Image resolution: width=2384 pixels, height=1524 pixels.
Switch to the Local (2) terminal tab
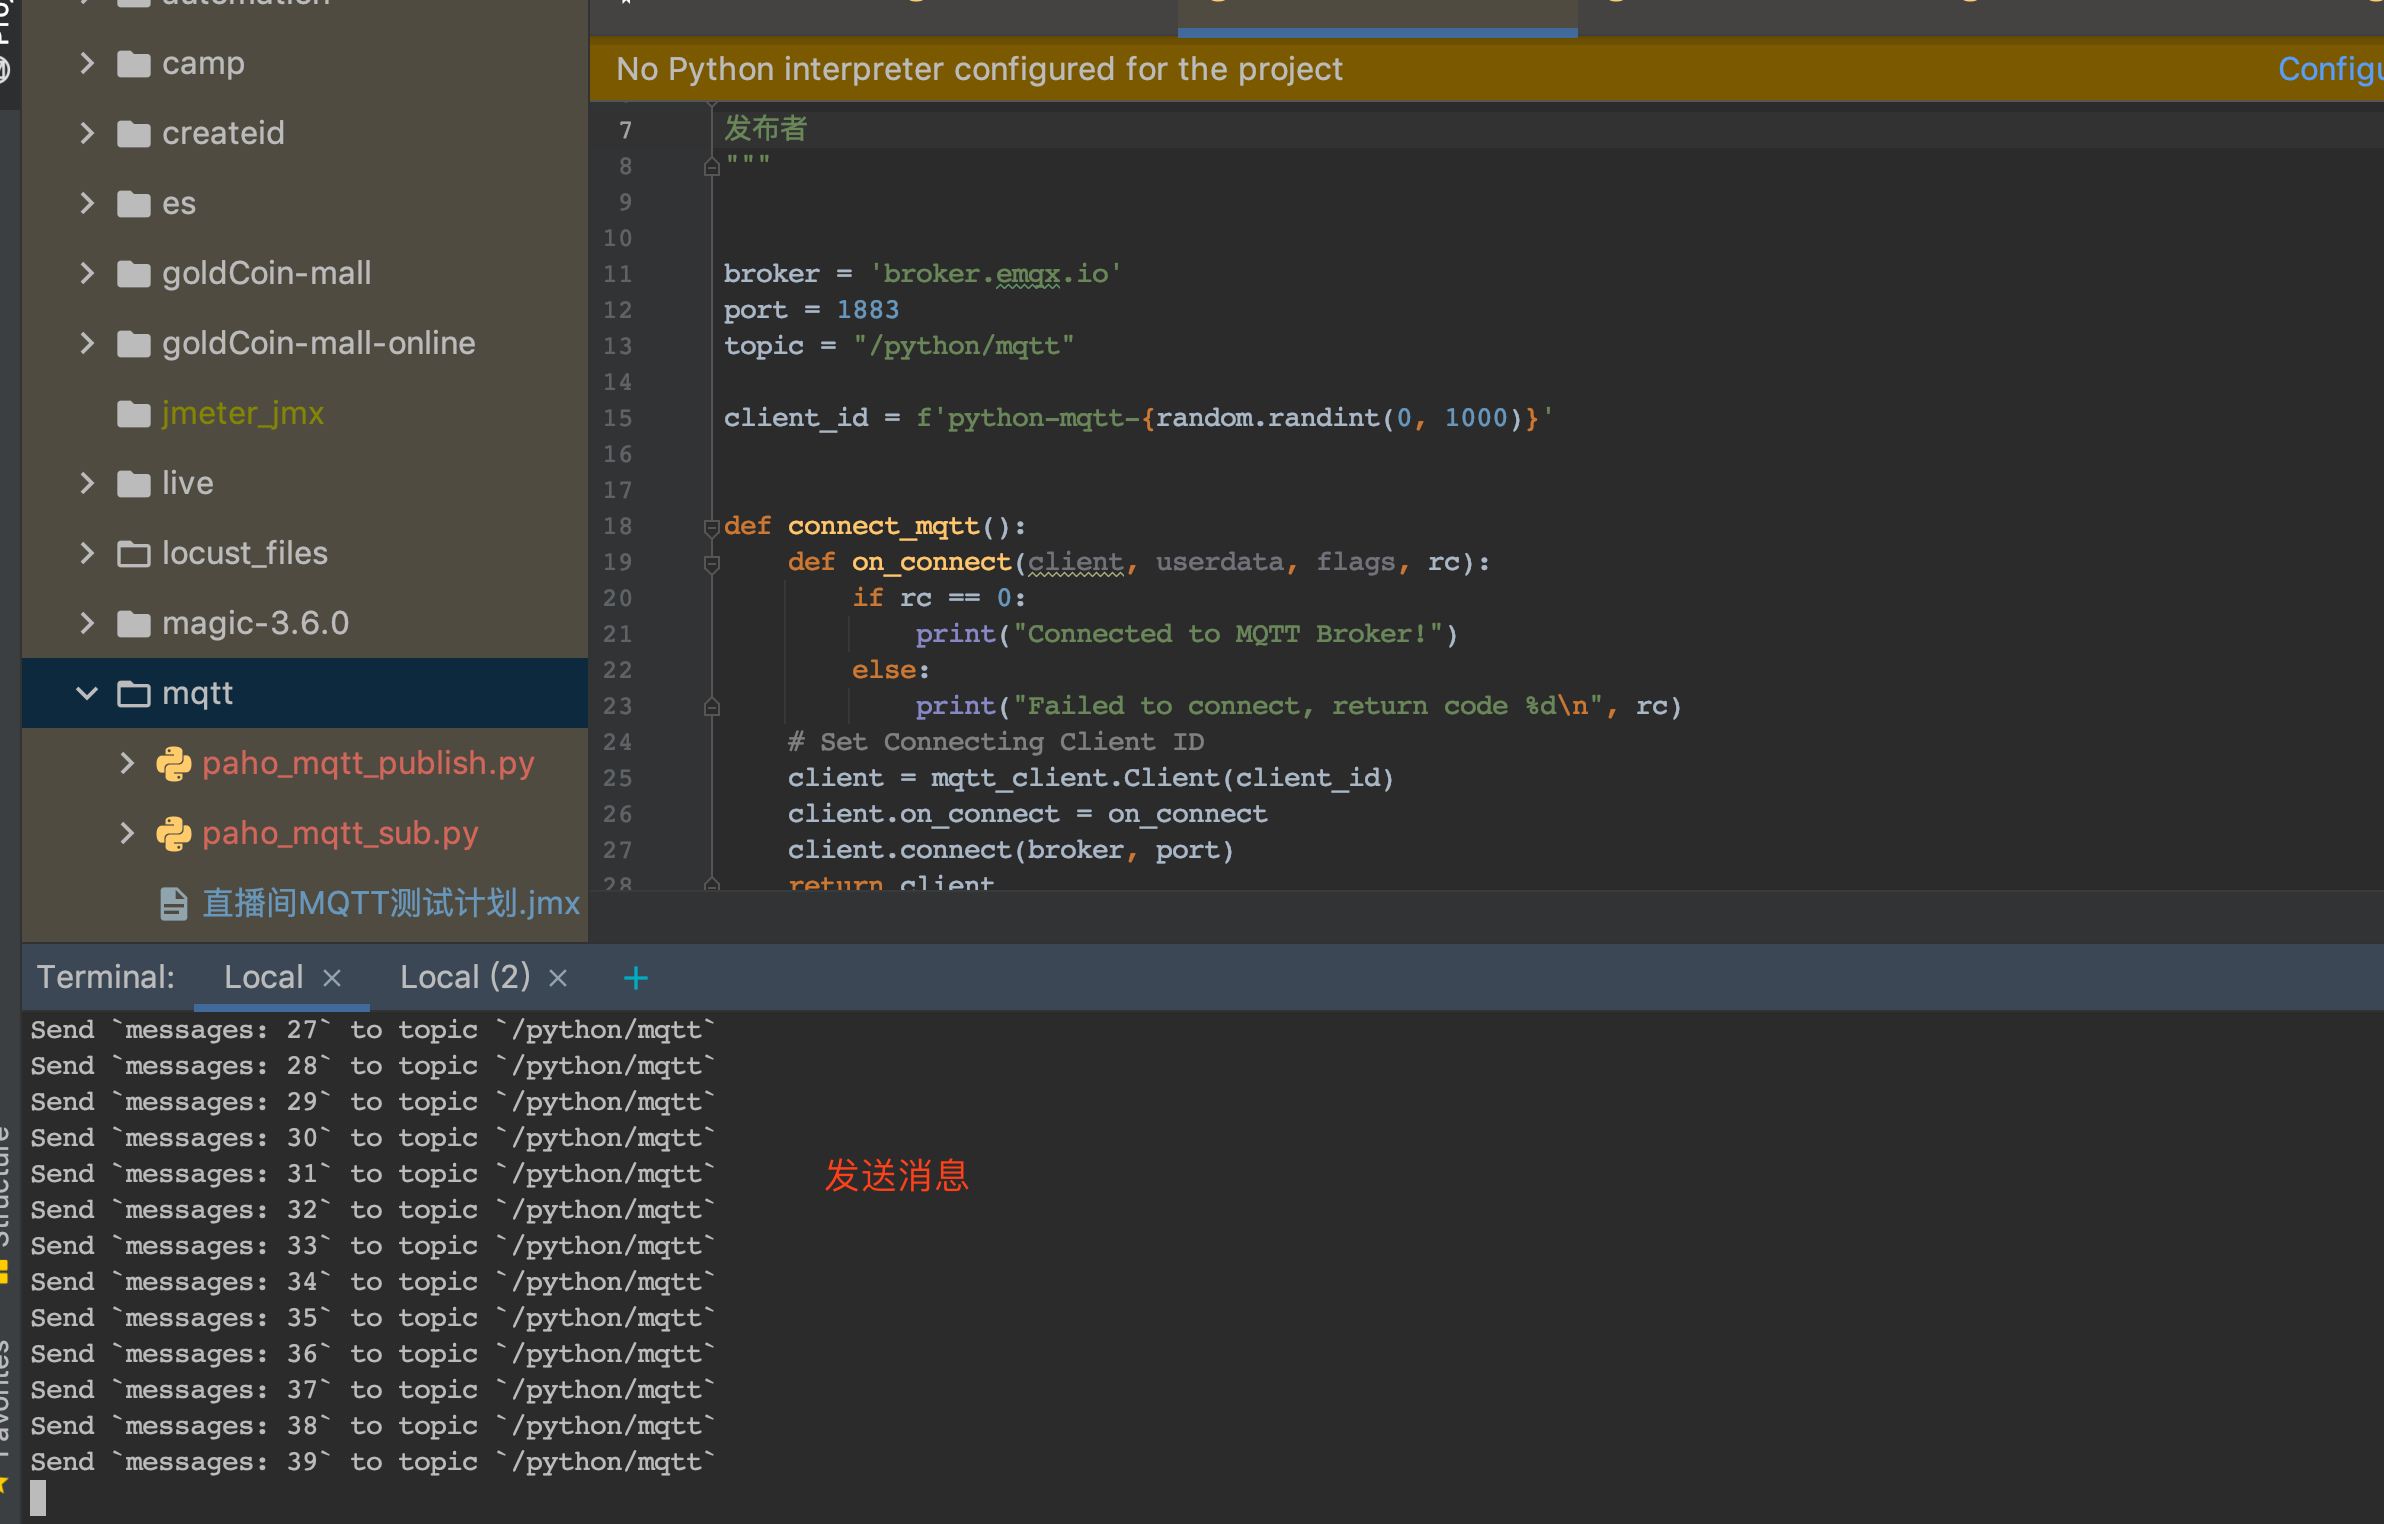(x=463, y=977)
